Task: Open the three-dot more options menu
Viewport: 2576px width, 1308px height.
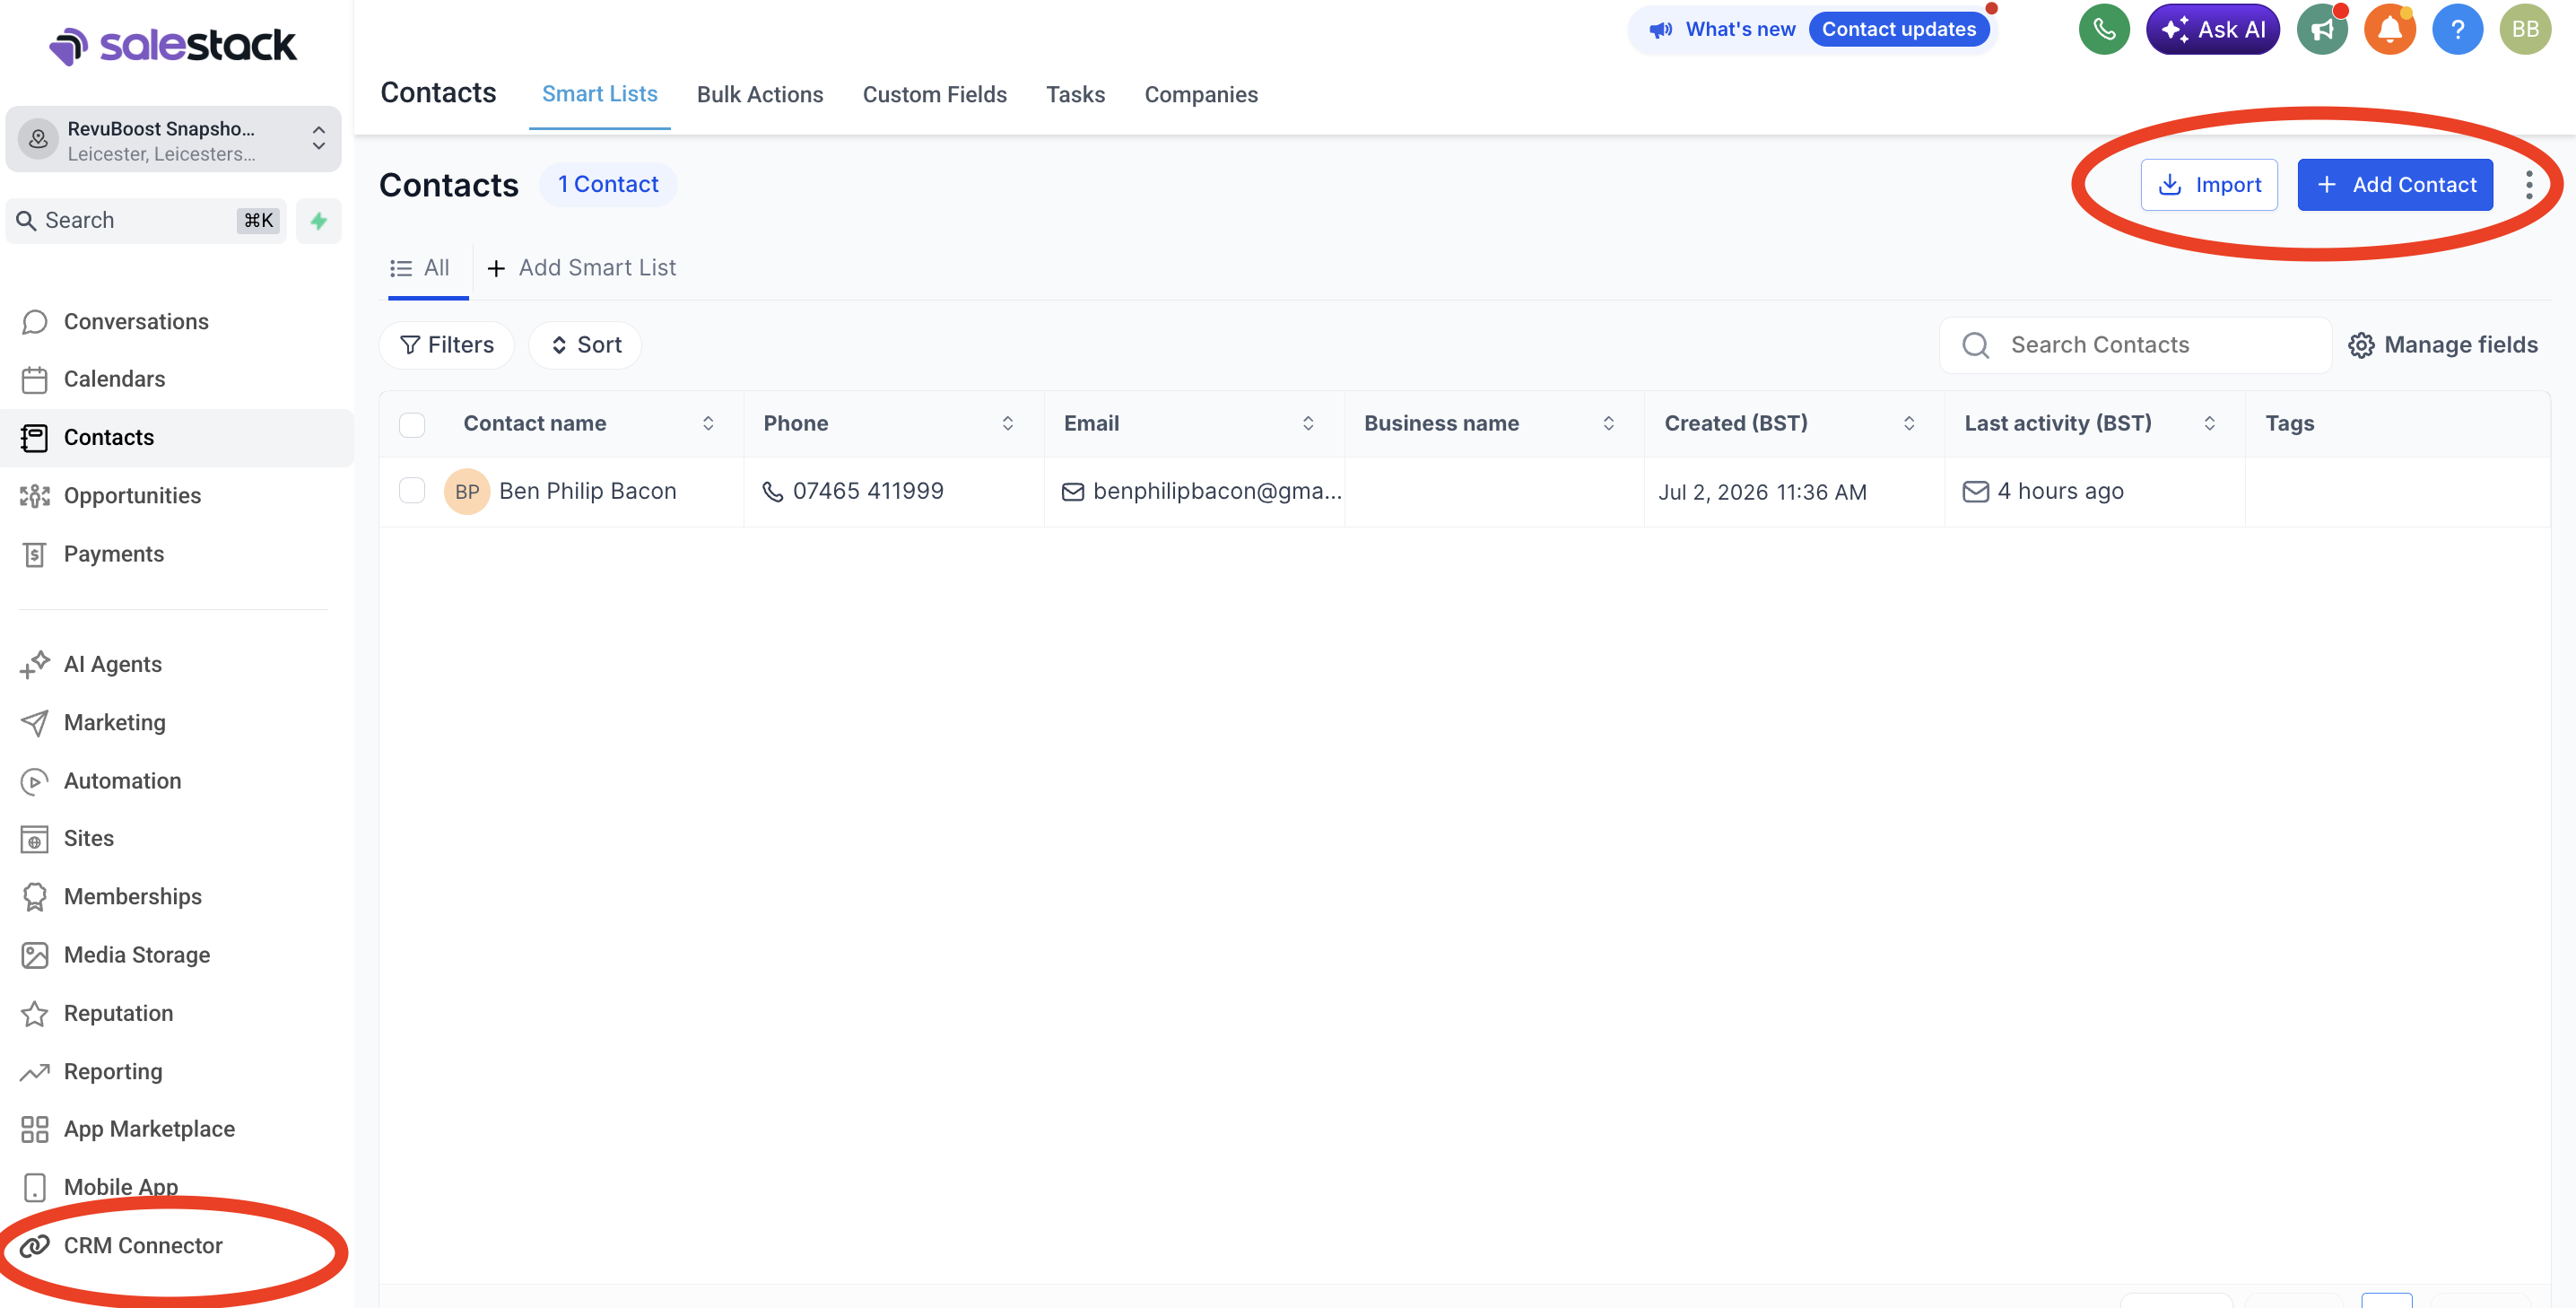Action: (x=2529, y=185)
